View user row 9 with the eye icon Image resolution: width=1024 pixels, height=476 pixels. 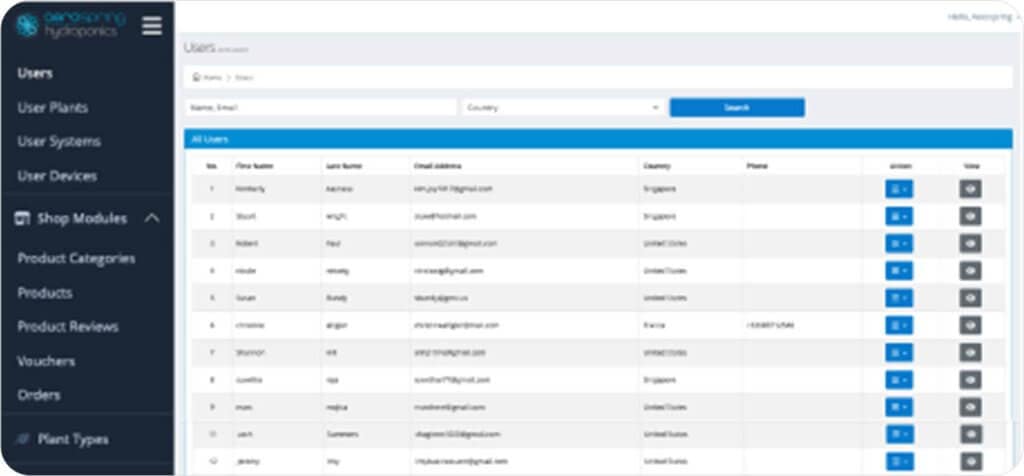tap(970, 407)
